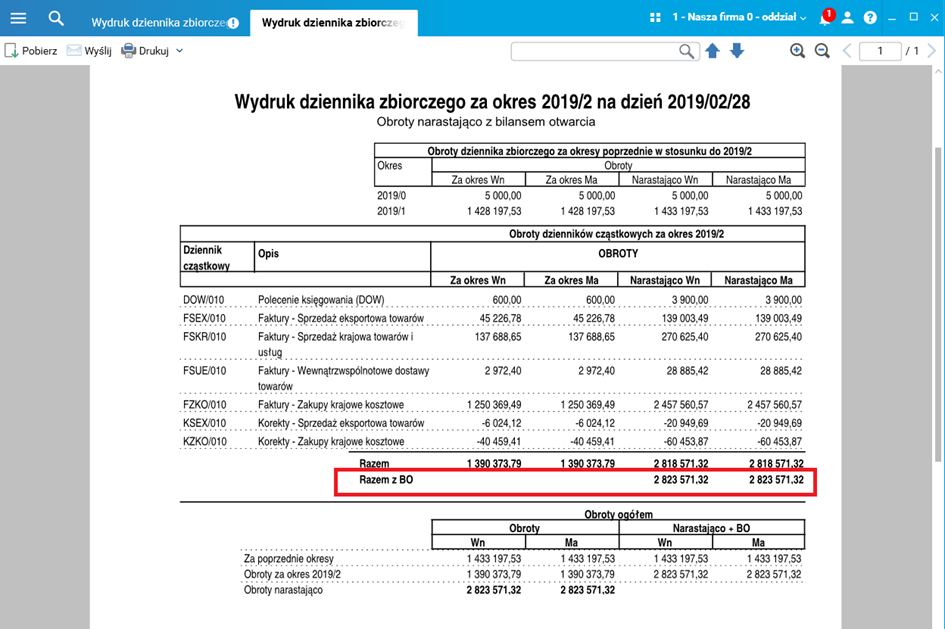Click Pobierz to download the report
The width and height of the screenshot is (945, 629).
pos(31,51)
